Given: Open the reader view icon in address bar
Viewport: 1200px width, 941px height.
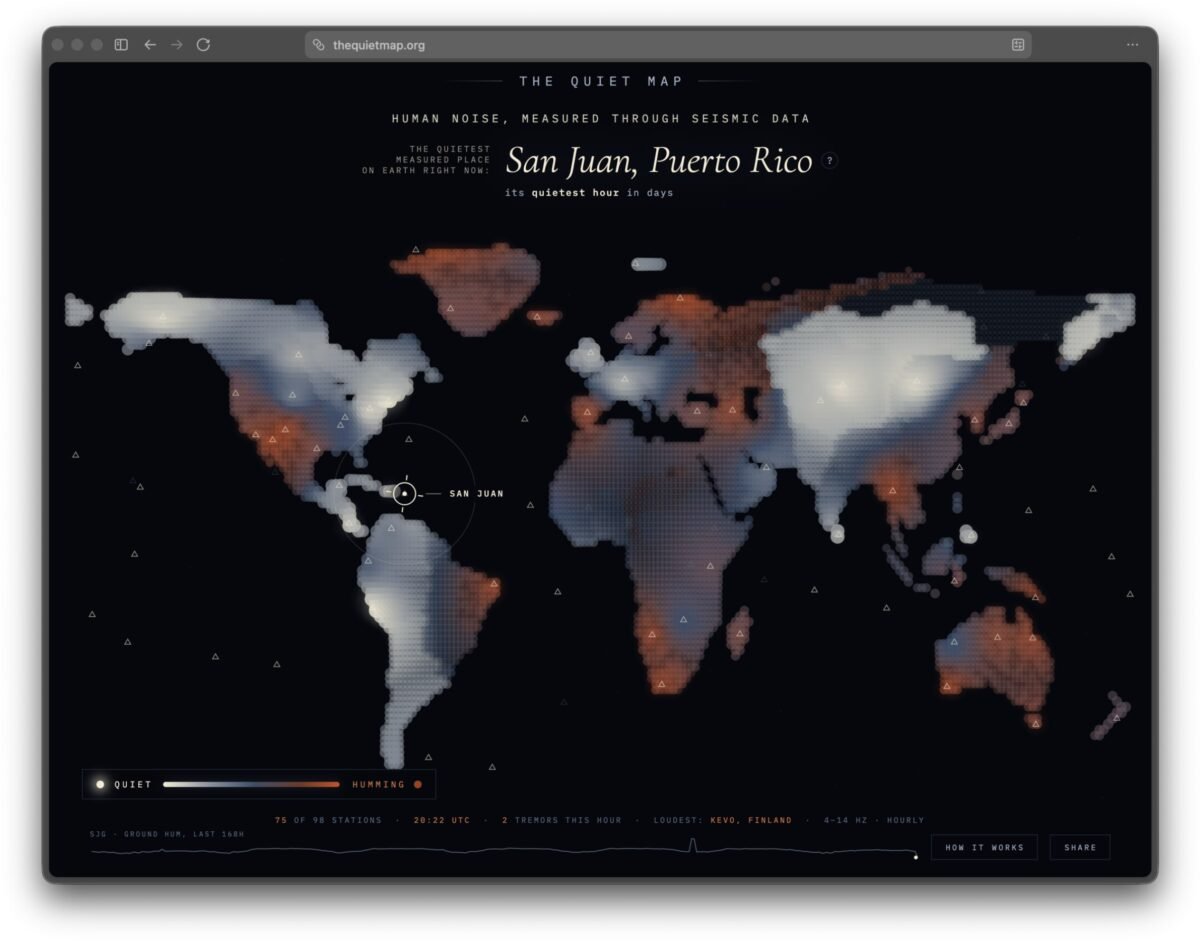Looking at the screenshot, I should (x=1018, y=44).
